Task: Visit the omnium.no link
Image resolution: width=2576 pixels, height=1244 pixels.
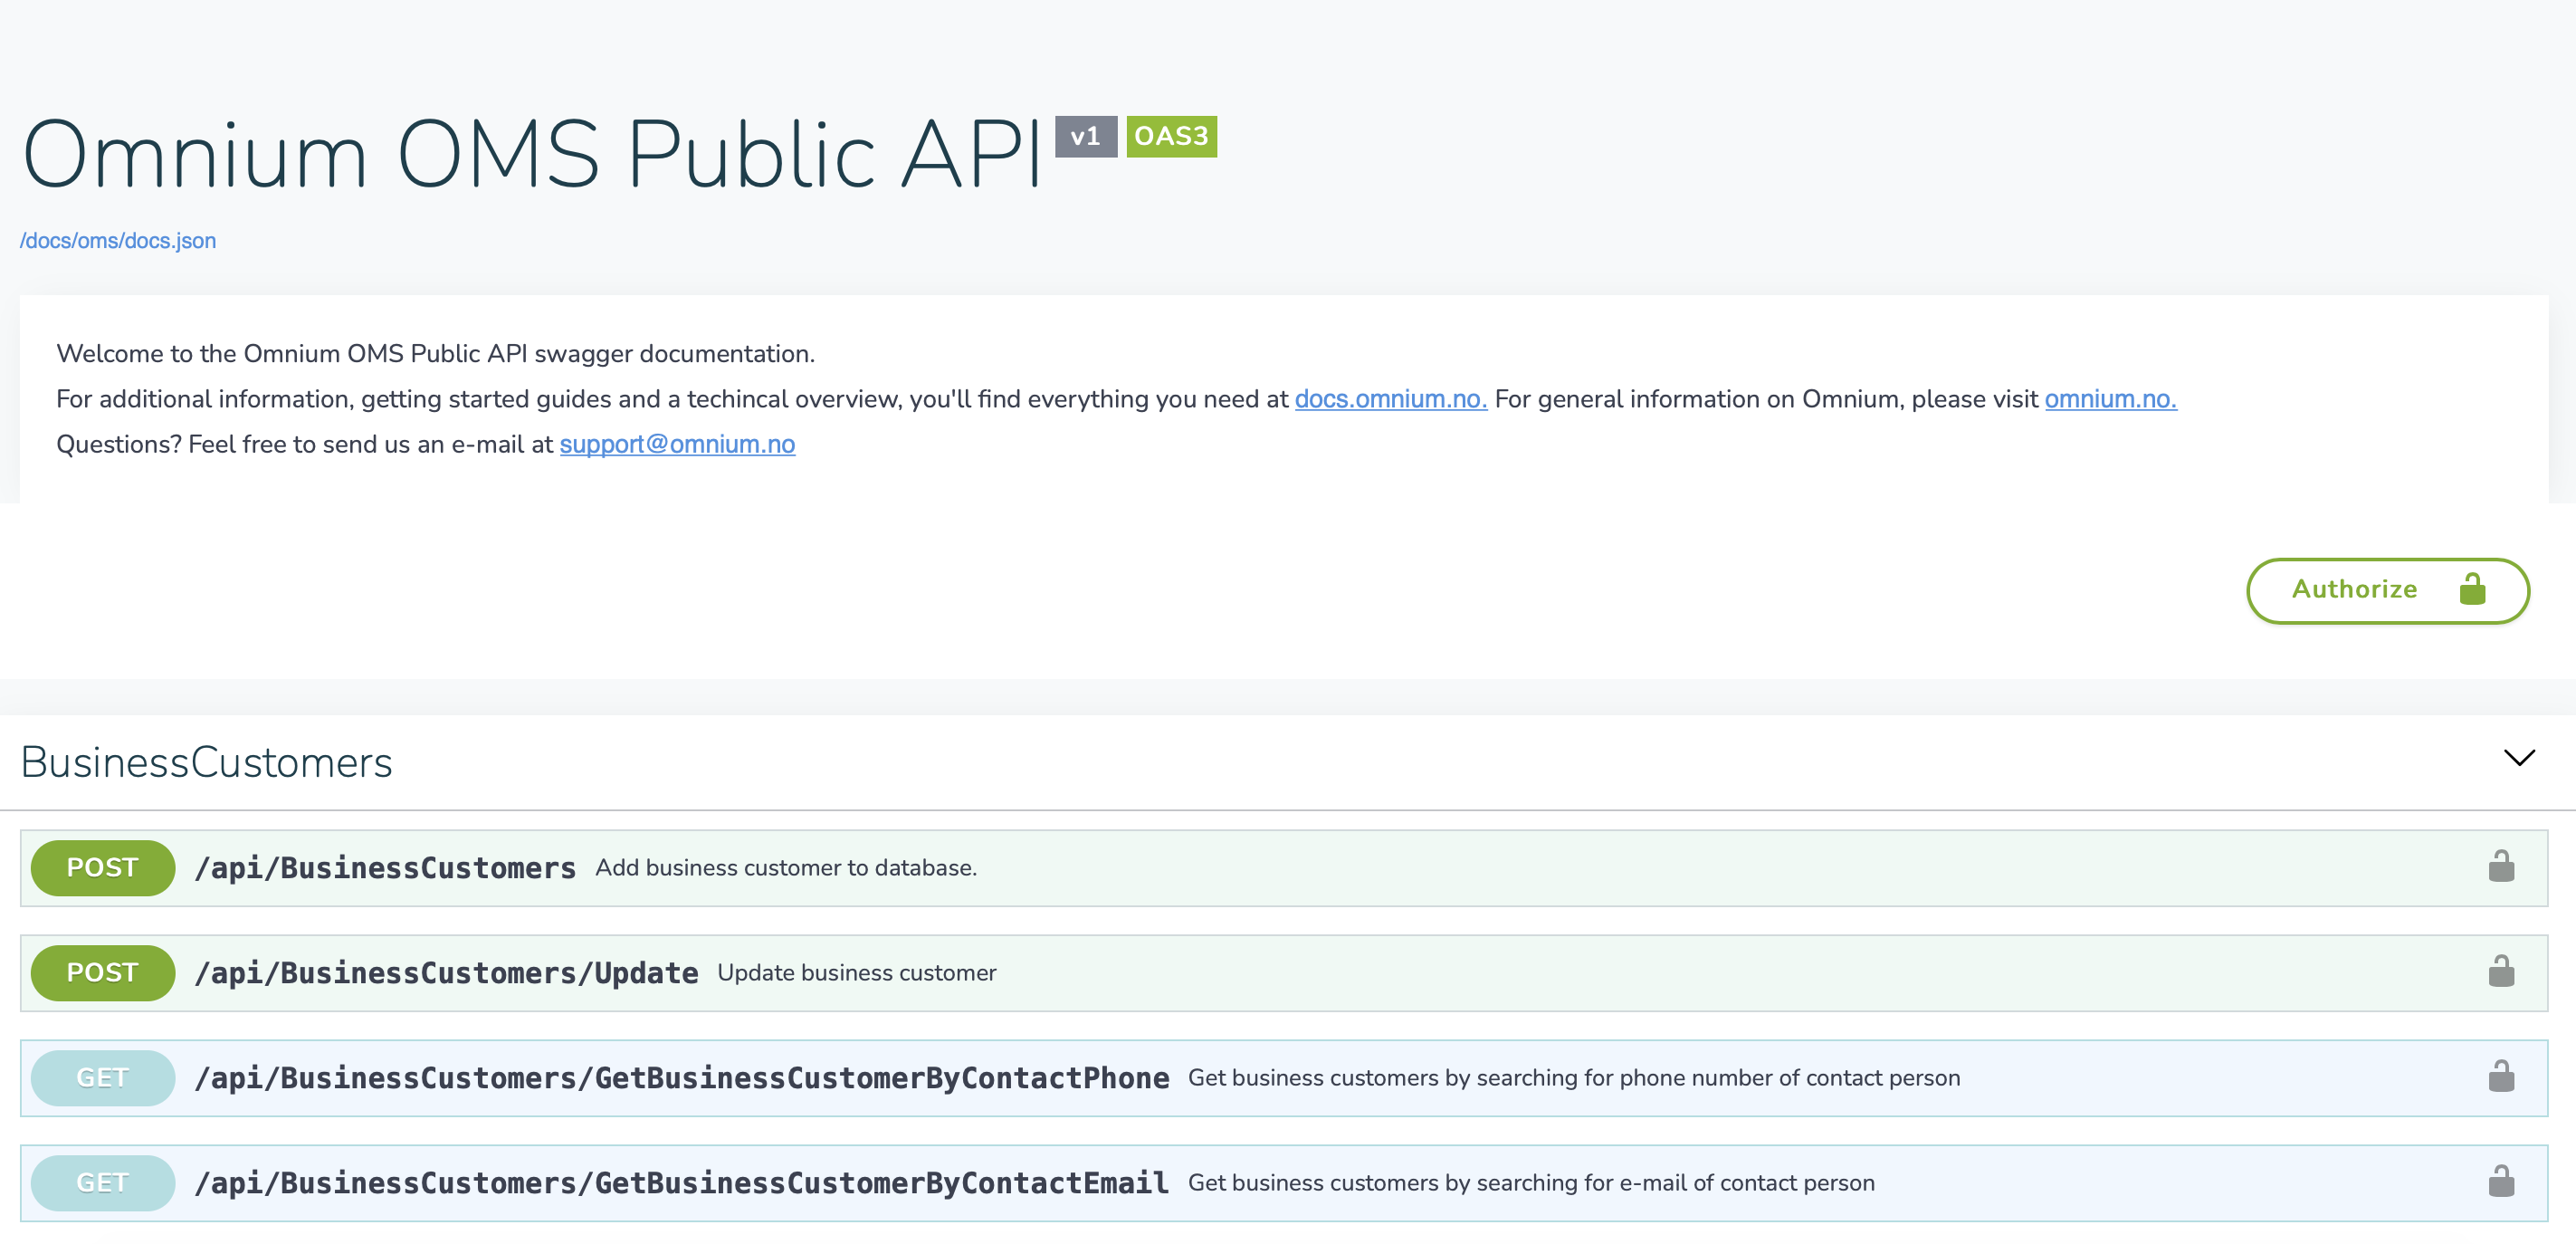Action: pyautogui.click(x=2110, y=399)
